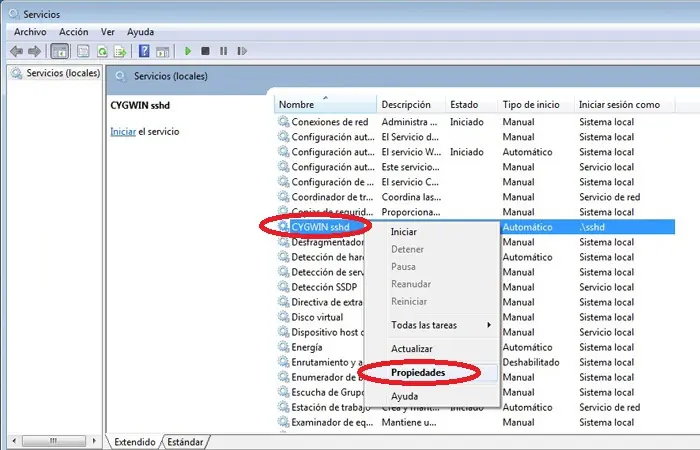Click Iniciado status of Conexiones de red
Viewport: 700px width, 450px height.
(467, 122)
